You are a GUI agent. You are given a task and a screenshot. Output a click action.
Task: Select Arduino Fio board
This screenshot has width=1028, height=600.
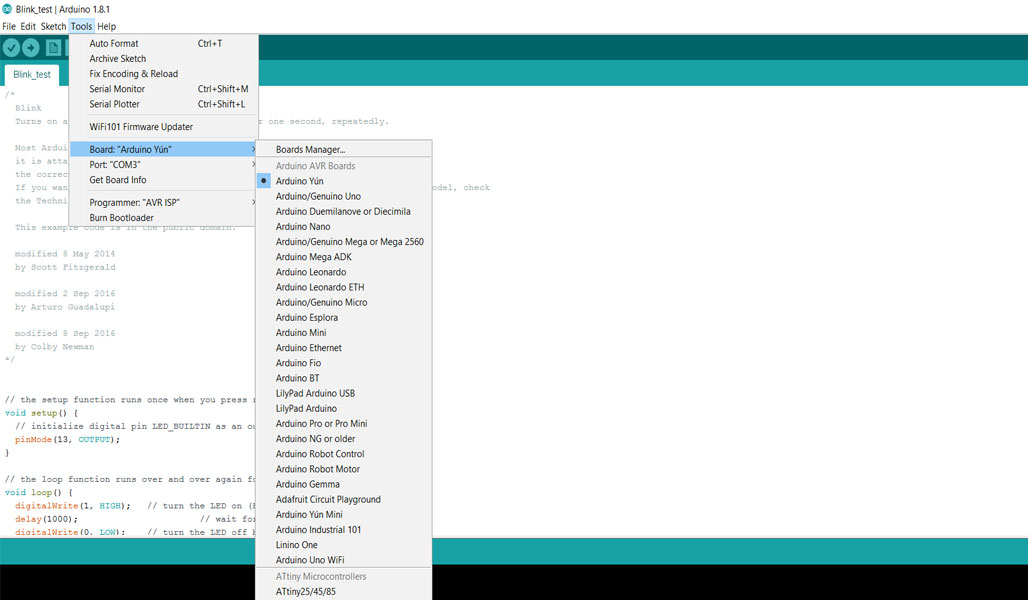click(x=344, y=363)
